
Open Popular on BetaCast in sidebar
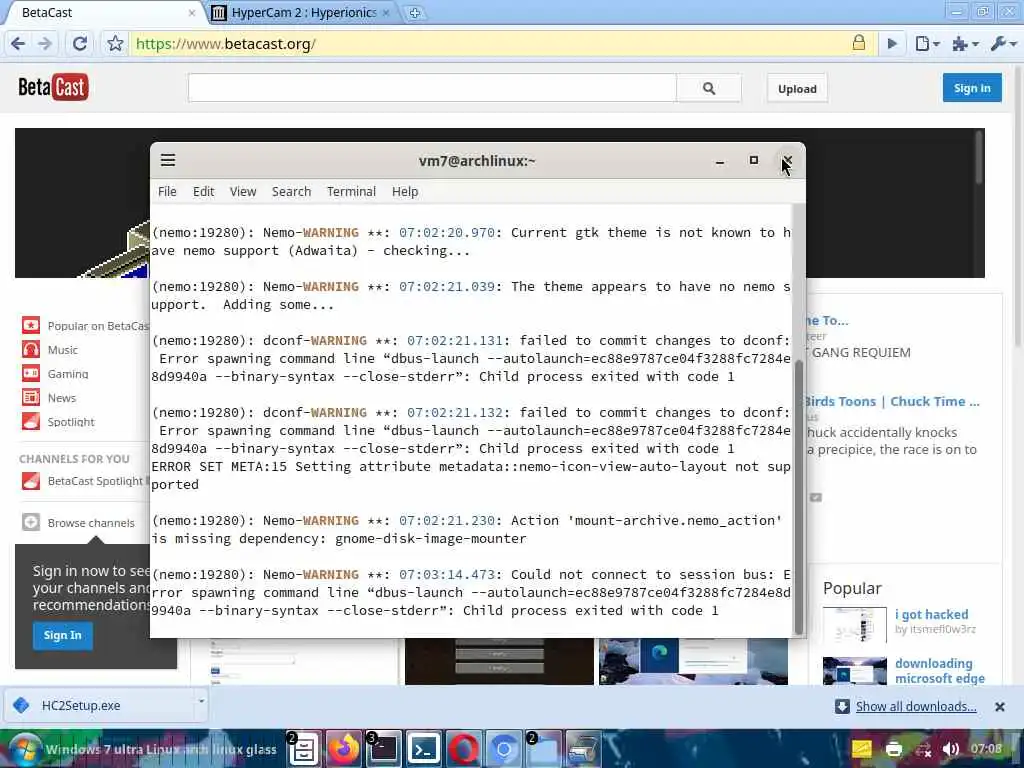(98, 326)
